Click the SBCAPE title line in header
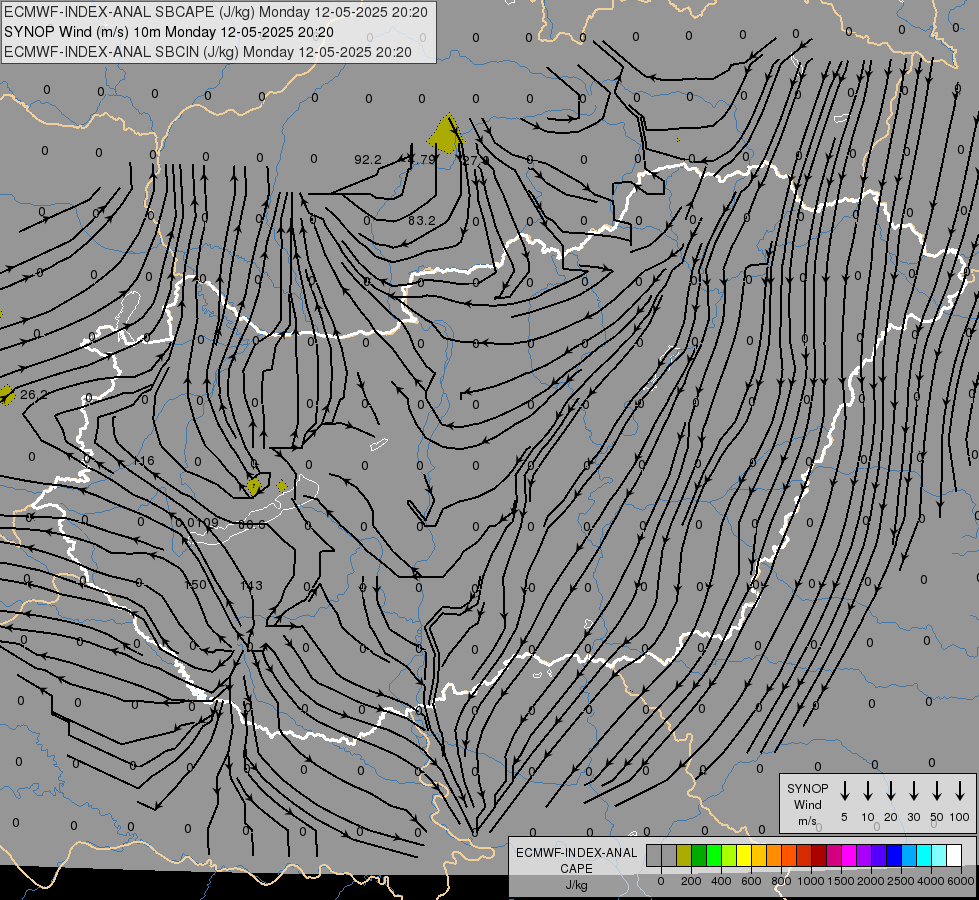The width and height of the screenshot is (979, 900). pos(216,12)
